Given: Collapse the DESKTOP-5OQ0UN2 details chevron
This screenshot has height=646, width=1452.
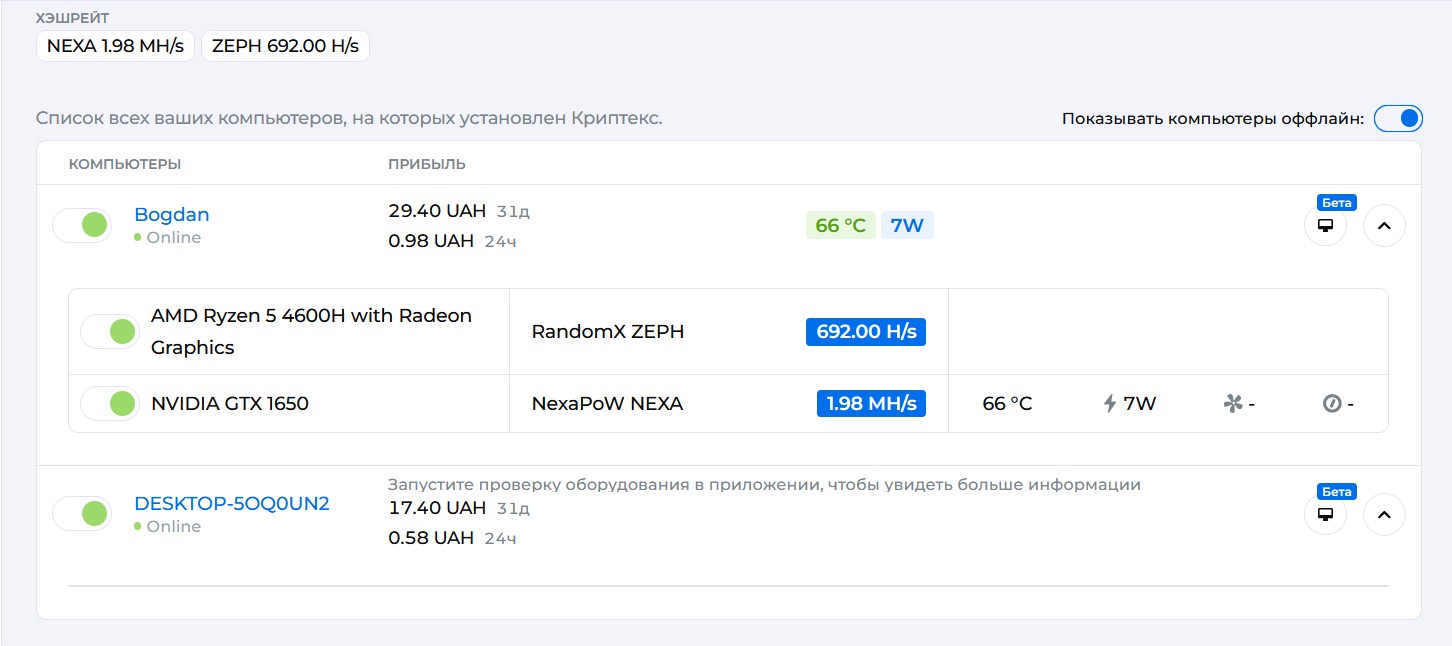Looking at the screenshot, I should tap(1384, 515).
